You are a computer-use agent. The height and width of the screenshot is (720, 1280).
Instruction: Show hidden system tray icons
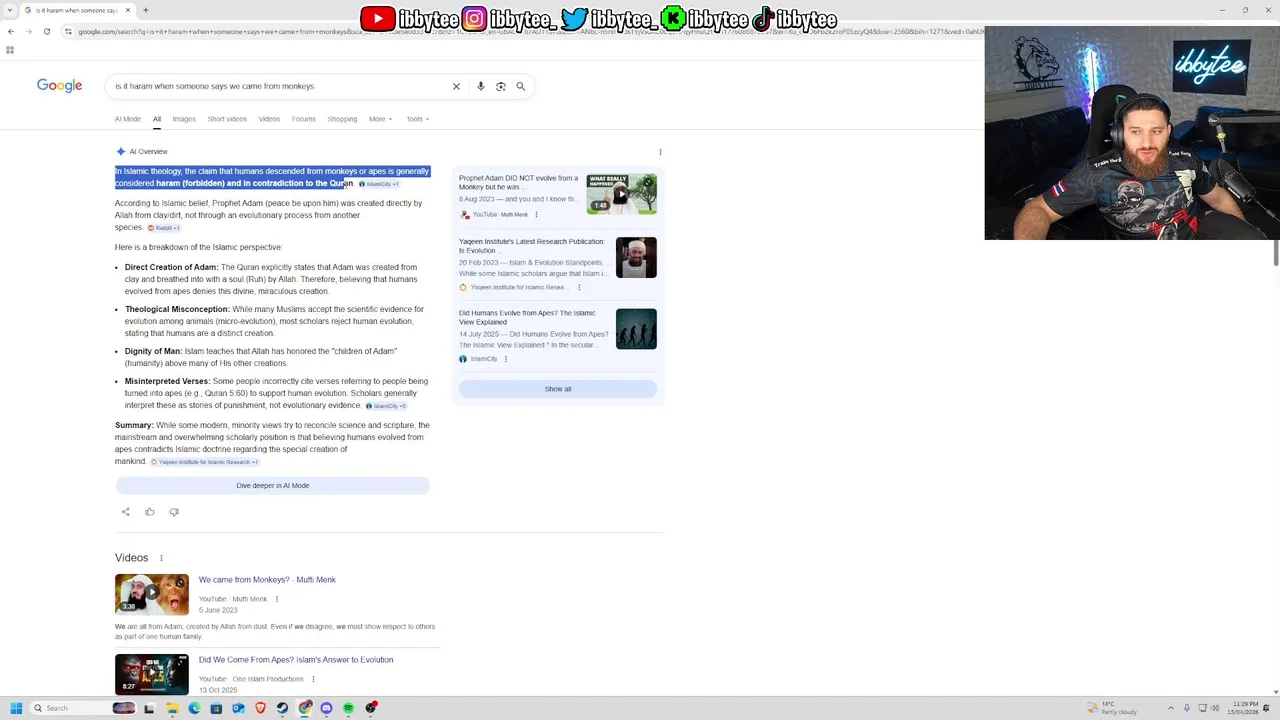pyautogui.click(x=1171, y=708)
